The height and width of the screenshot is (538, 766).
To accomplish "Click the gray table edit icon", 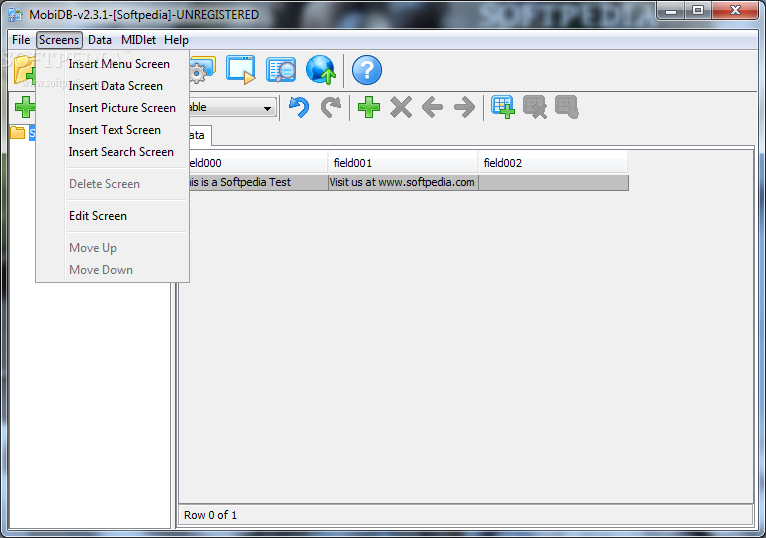I will point(567,107).
